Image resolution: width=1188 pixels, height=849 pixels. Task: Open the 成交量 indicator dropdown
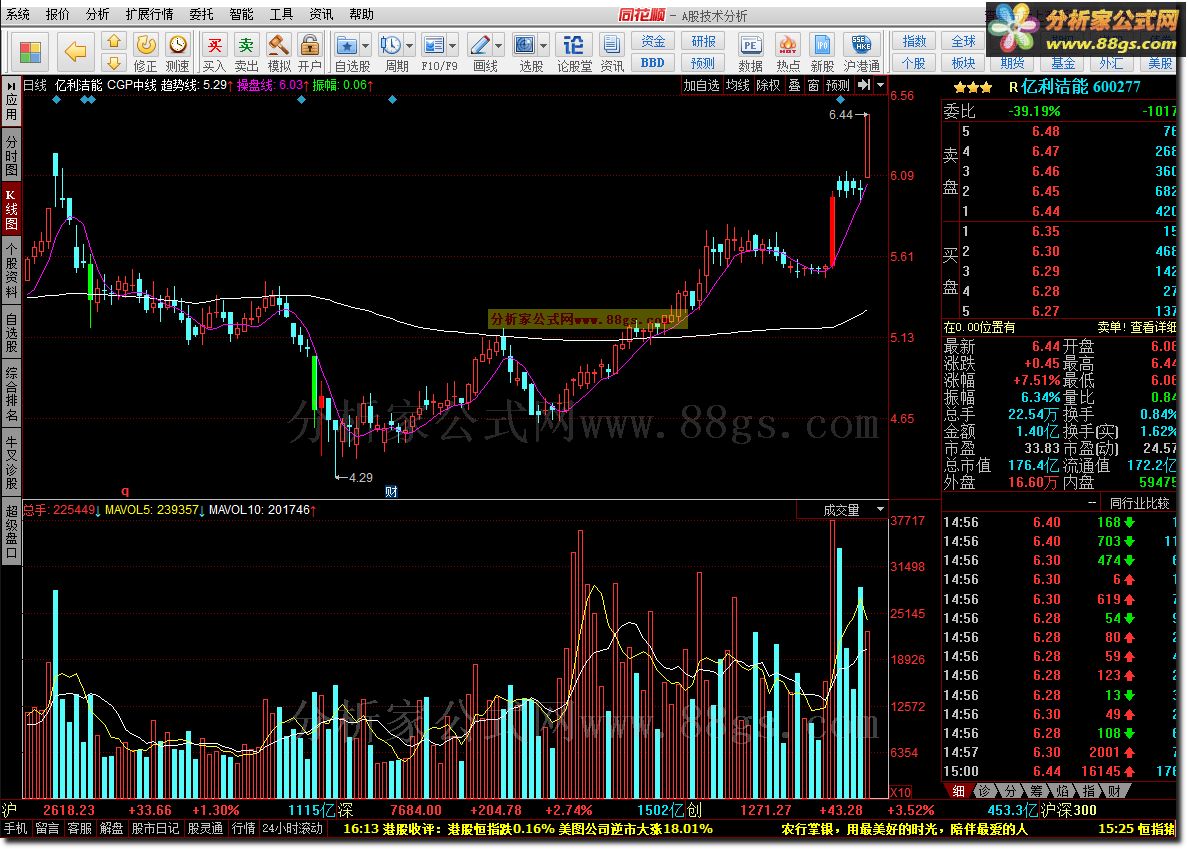coord(880,510)
